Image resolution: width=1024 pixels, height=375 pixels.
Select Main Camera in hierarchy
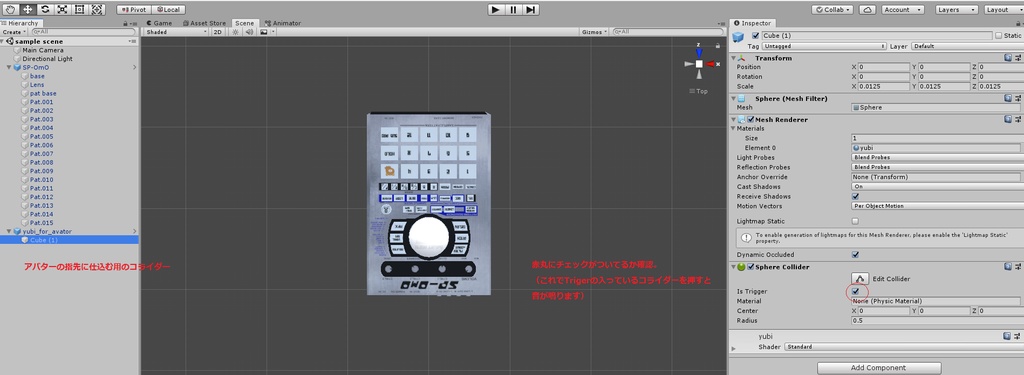(43, 50)
